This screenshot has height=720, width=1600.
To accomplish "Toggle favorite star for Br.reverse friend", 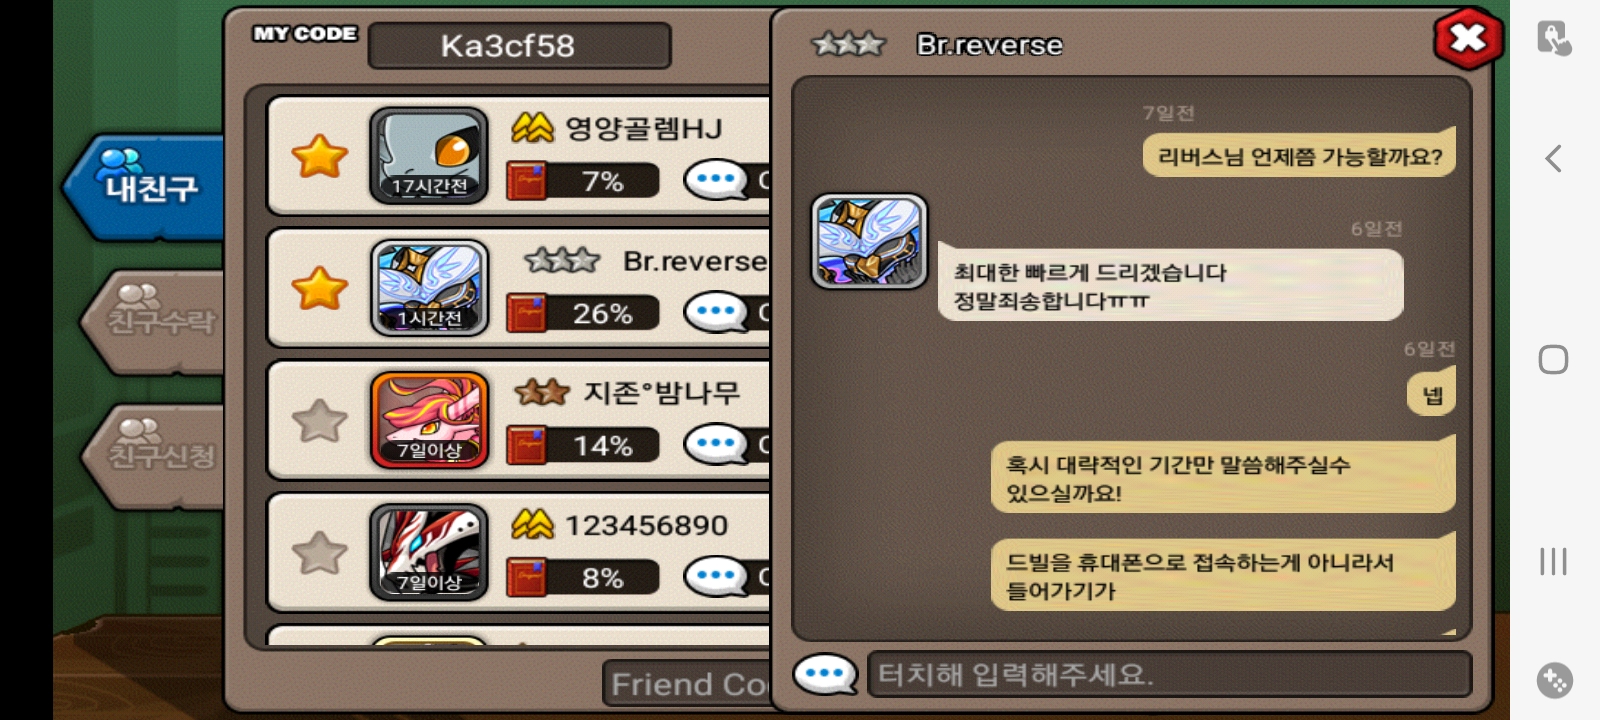I will pos(319,288).
